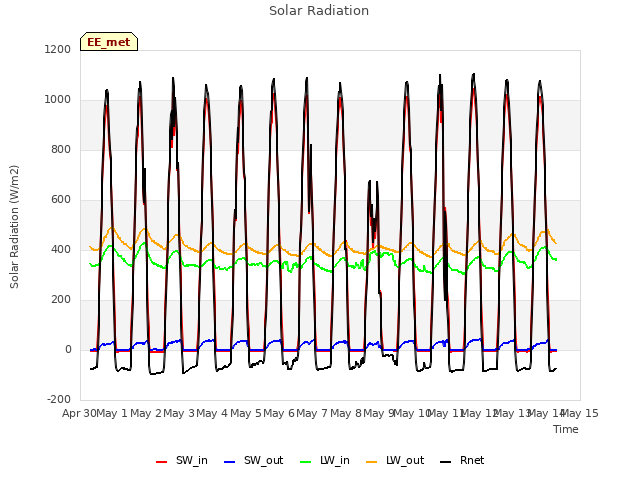Click the EE_met annotation label
The width and height of the screenshot is (640, 480).
(x=109, y=42)
